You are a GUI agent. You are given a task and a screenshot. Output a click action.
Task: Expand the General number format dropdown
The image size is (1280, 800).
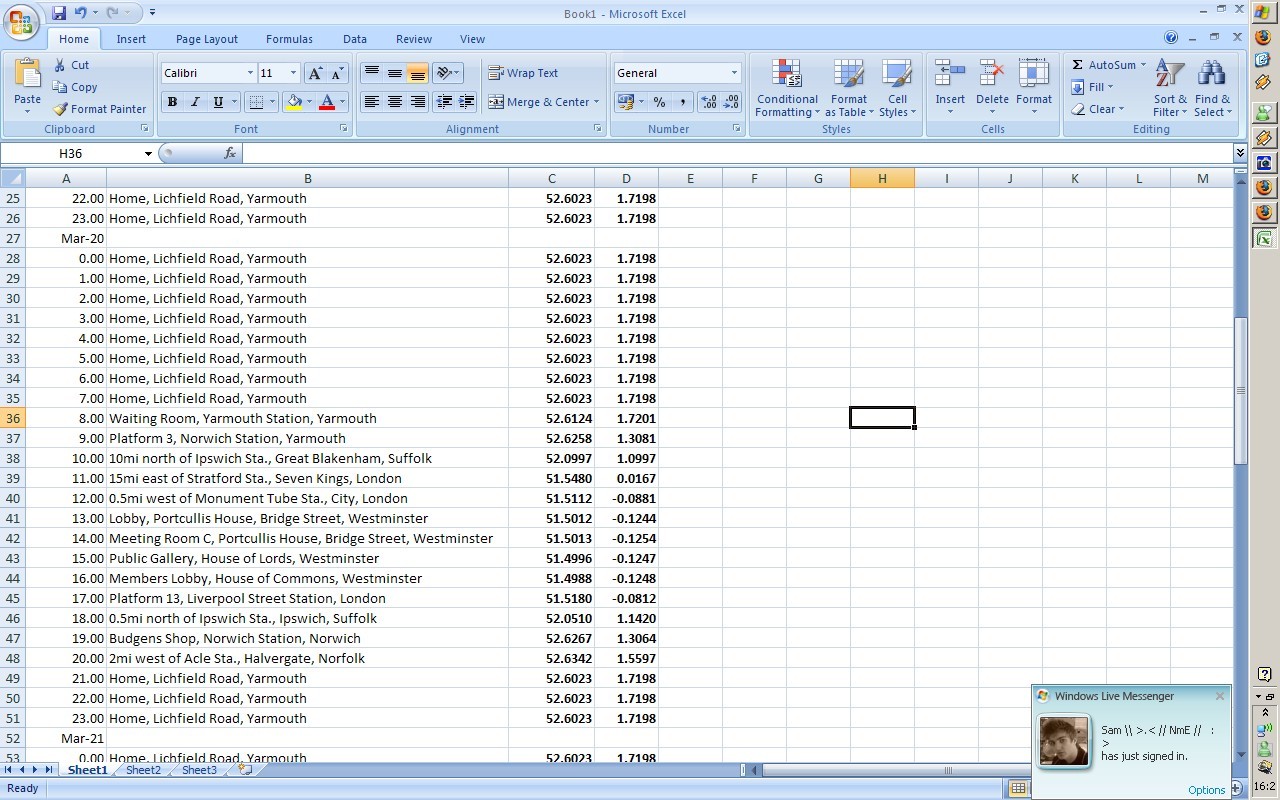coord(733,73)
